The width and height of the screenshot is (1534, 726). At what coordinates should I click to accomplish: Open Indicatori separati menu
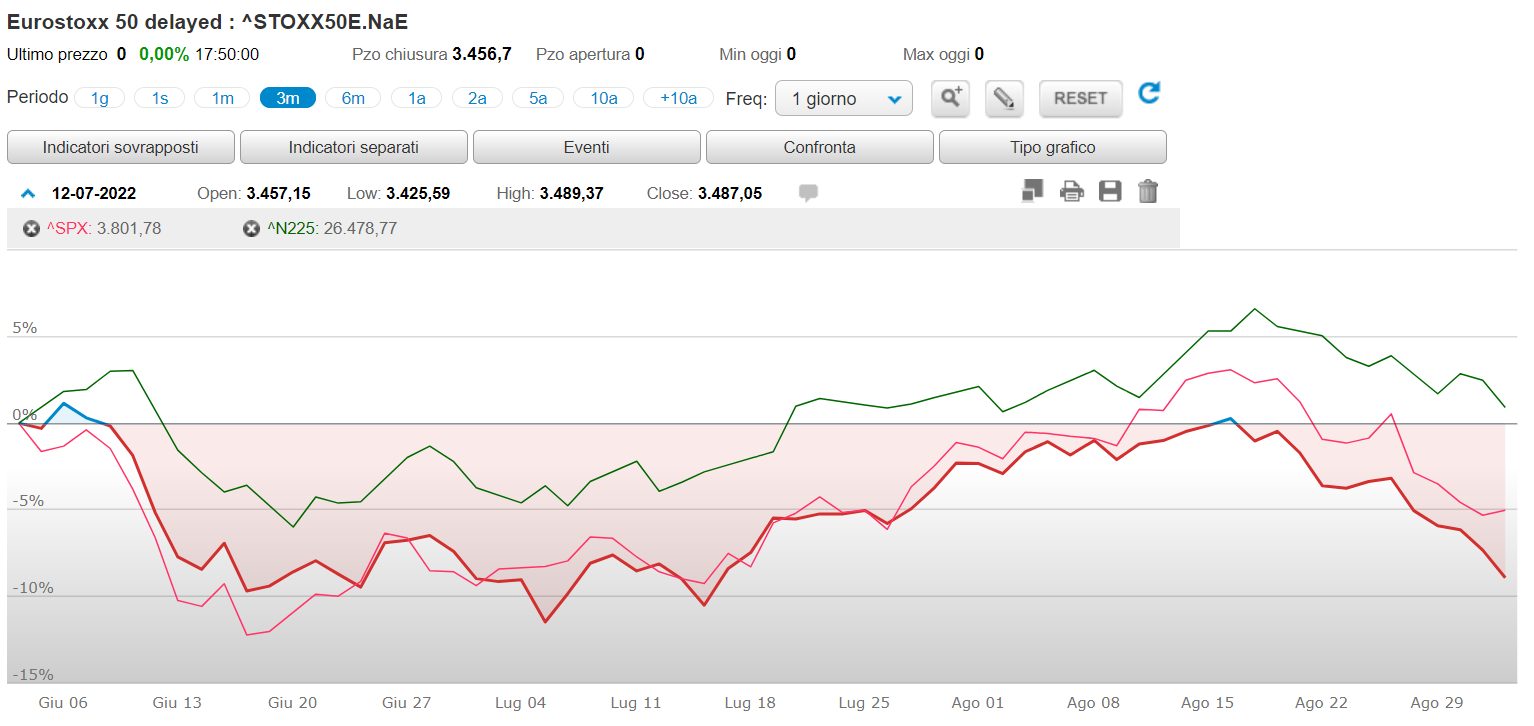354,147
